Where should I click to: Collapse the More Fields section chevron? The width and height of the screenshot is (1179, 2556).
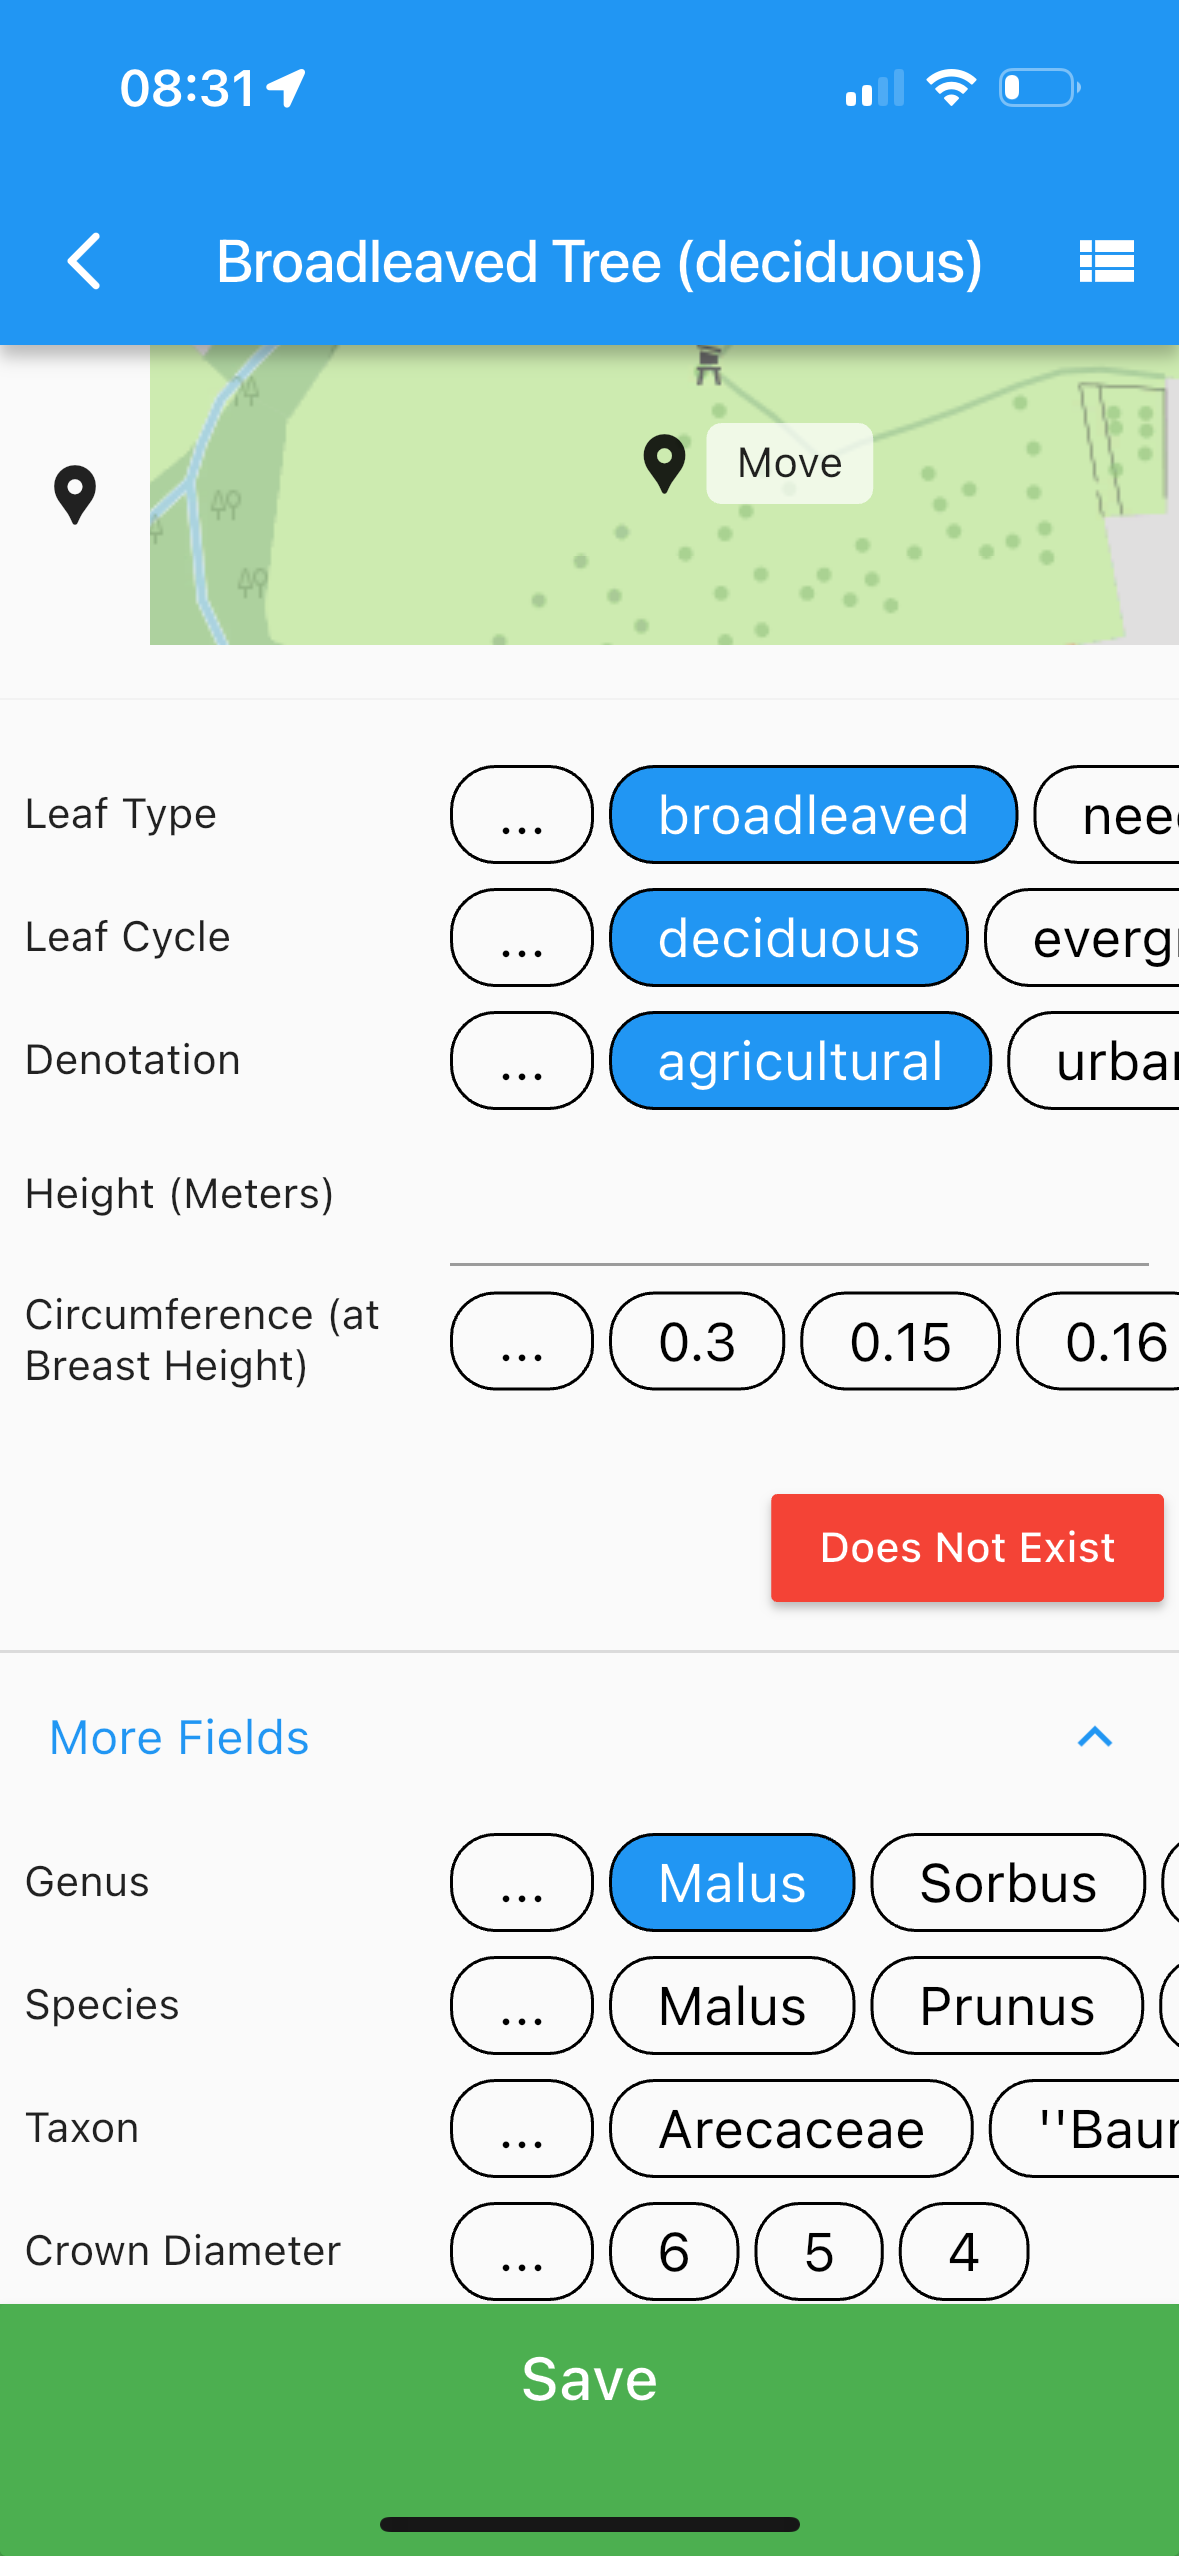pos(1095,1737)
